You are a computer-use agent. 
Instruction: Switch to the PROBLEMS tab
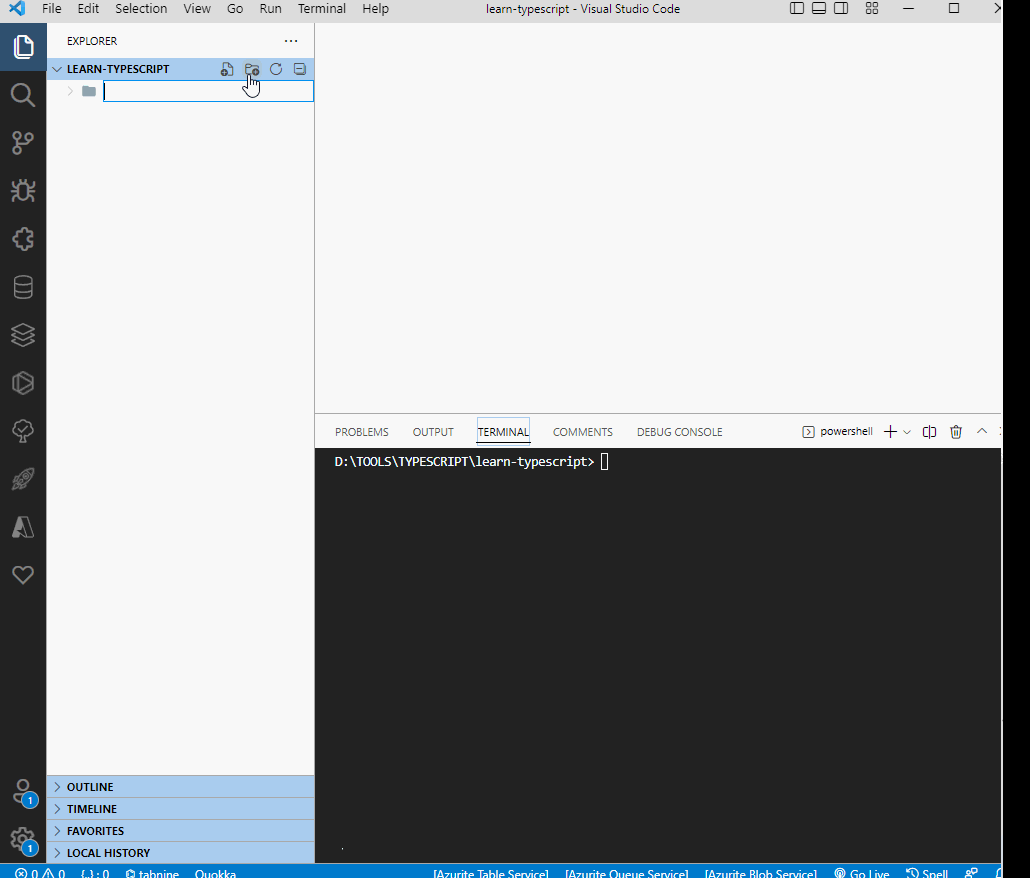tap(362, 432)
